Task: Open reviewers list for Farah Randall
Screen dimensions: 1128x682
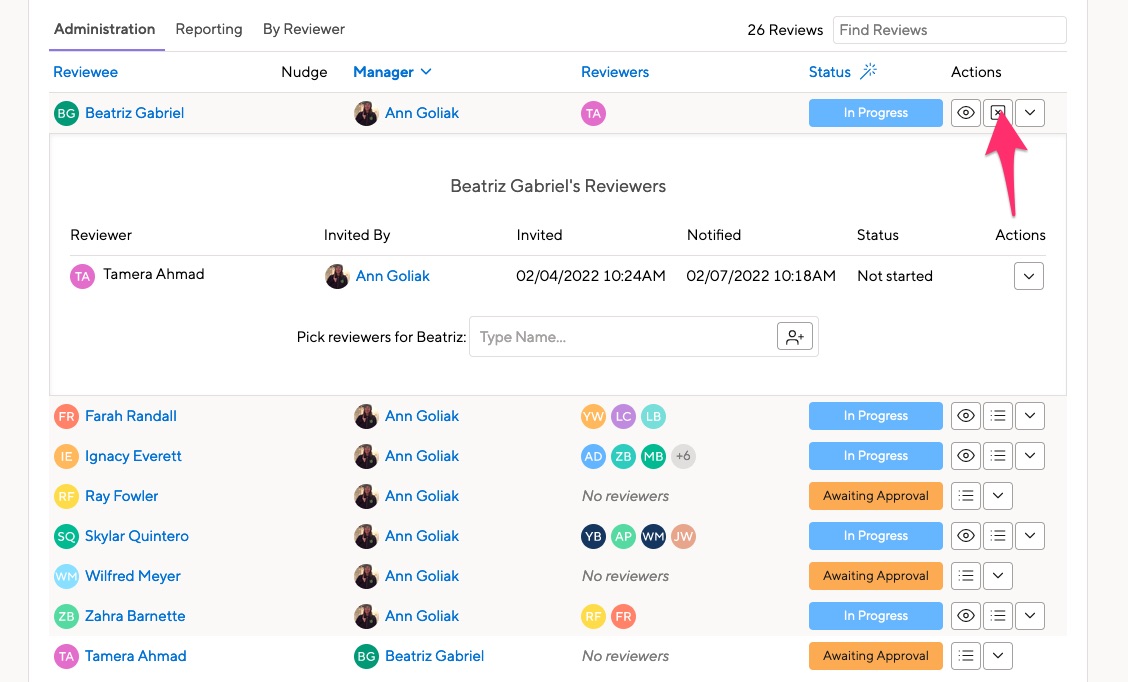Action: [997, 416]
